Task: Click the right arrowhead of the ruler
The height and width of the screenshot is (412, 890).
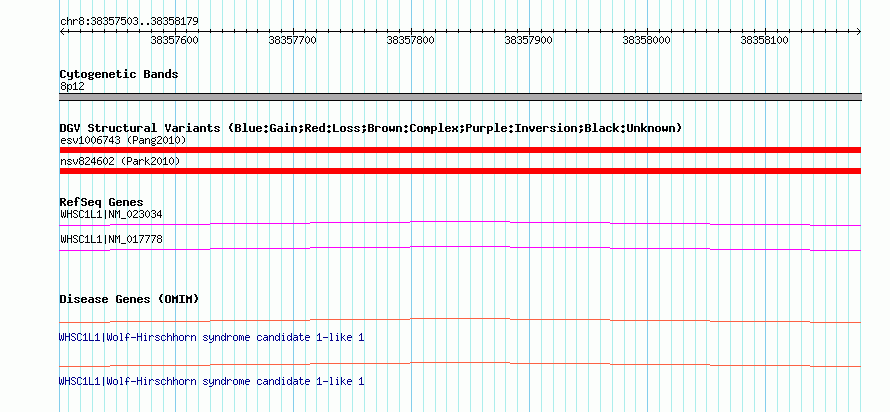Action: (x=859, y=32)
